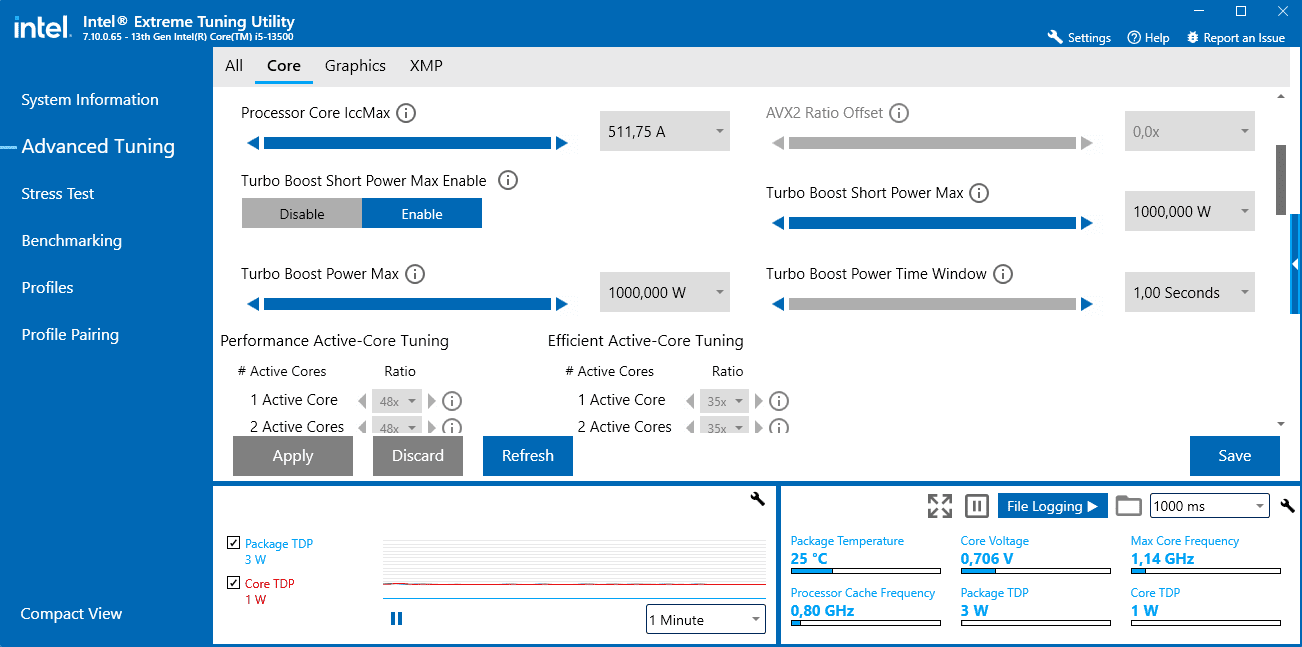Open Help in the title bar
The image size is (1302, 647).
click(1148, 37)
